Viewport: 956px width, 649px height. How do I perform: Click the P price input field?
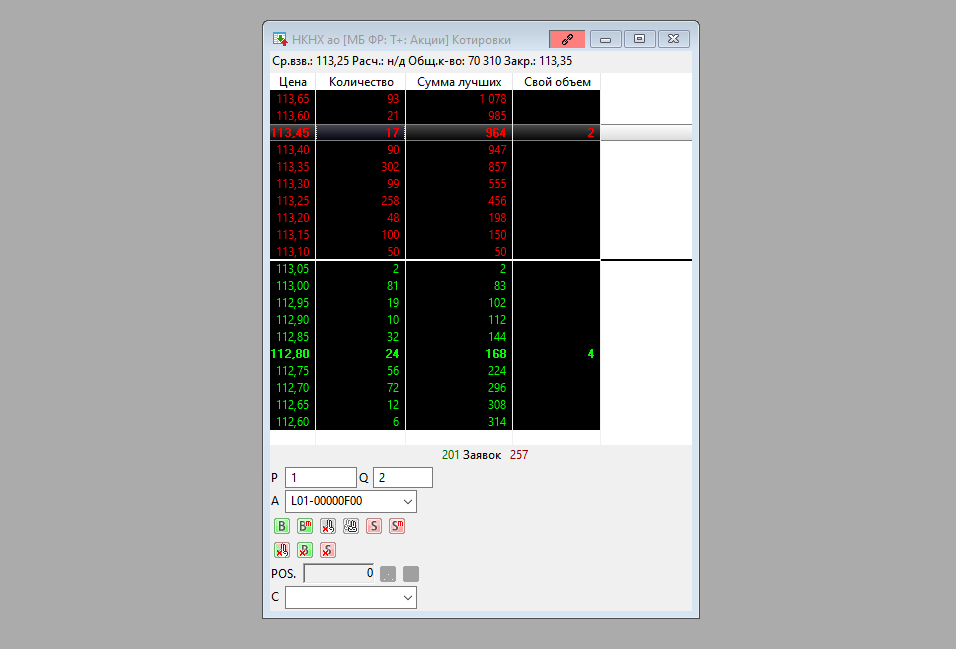[x=320, y=478]
